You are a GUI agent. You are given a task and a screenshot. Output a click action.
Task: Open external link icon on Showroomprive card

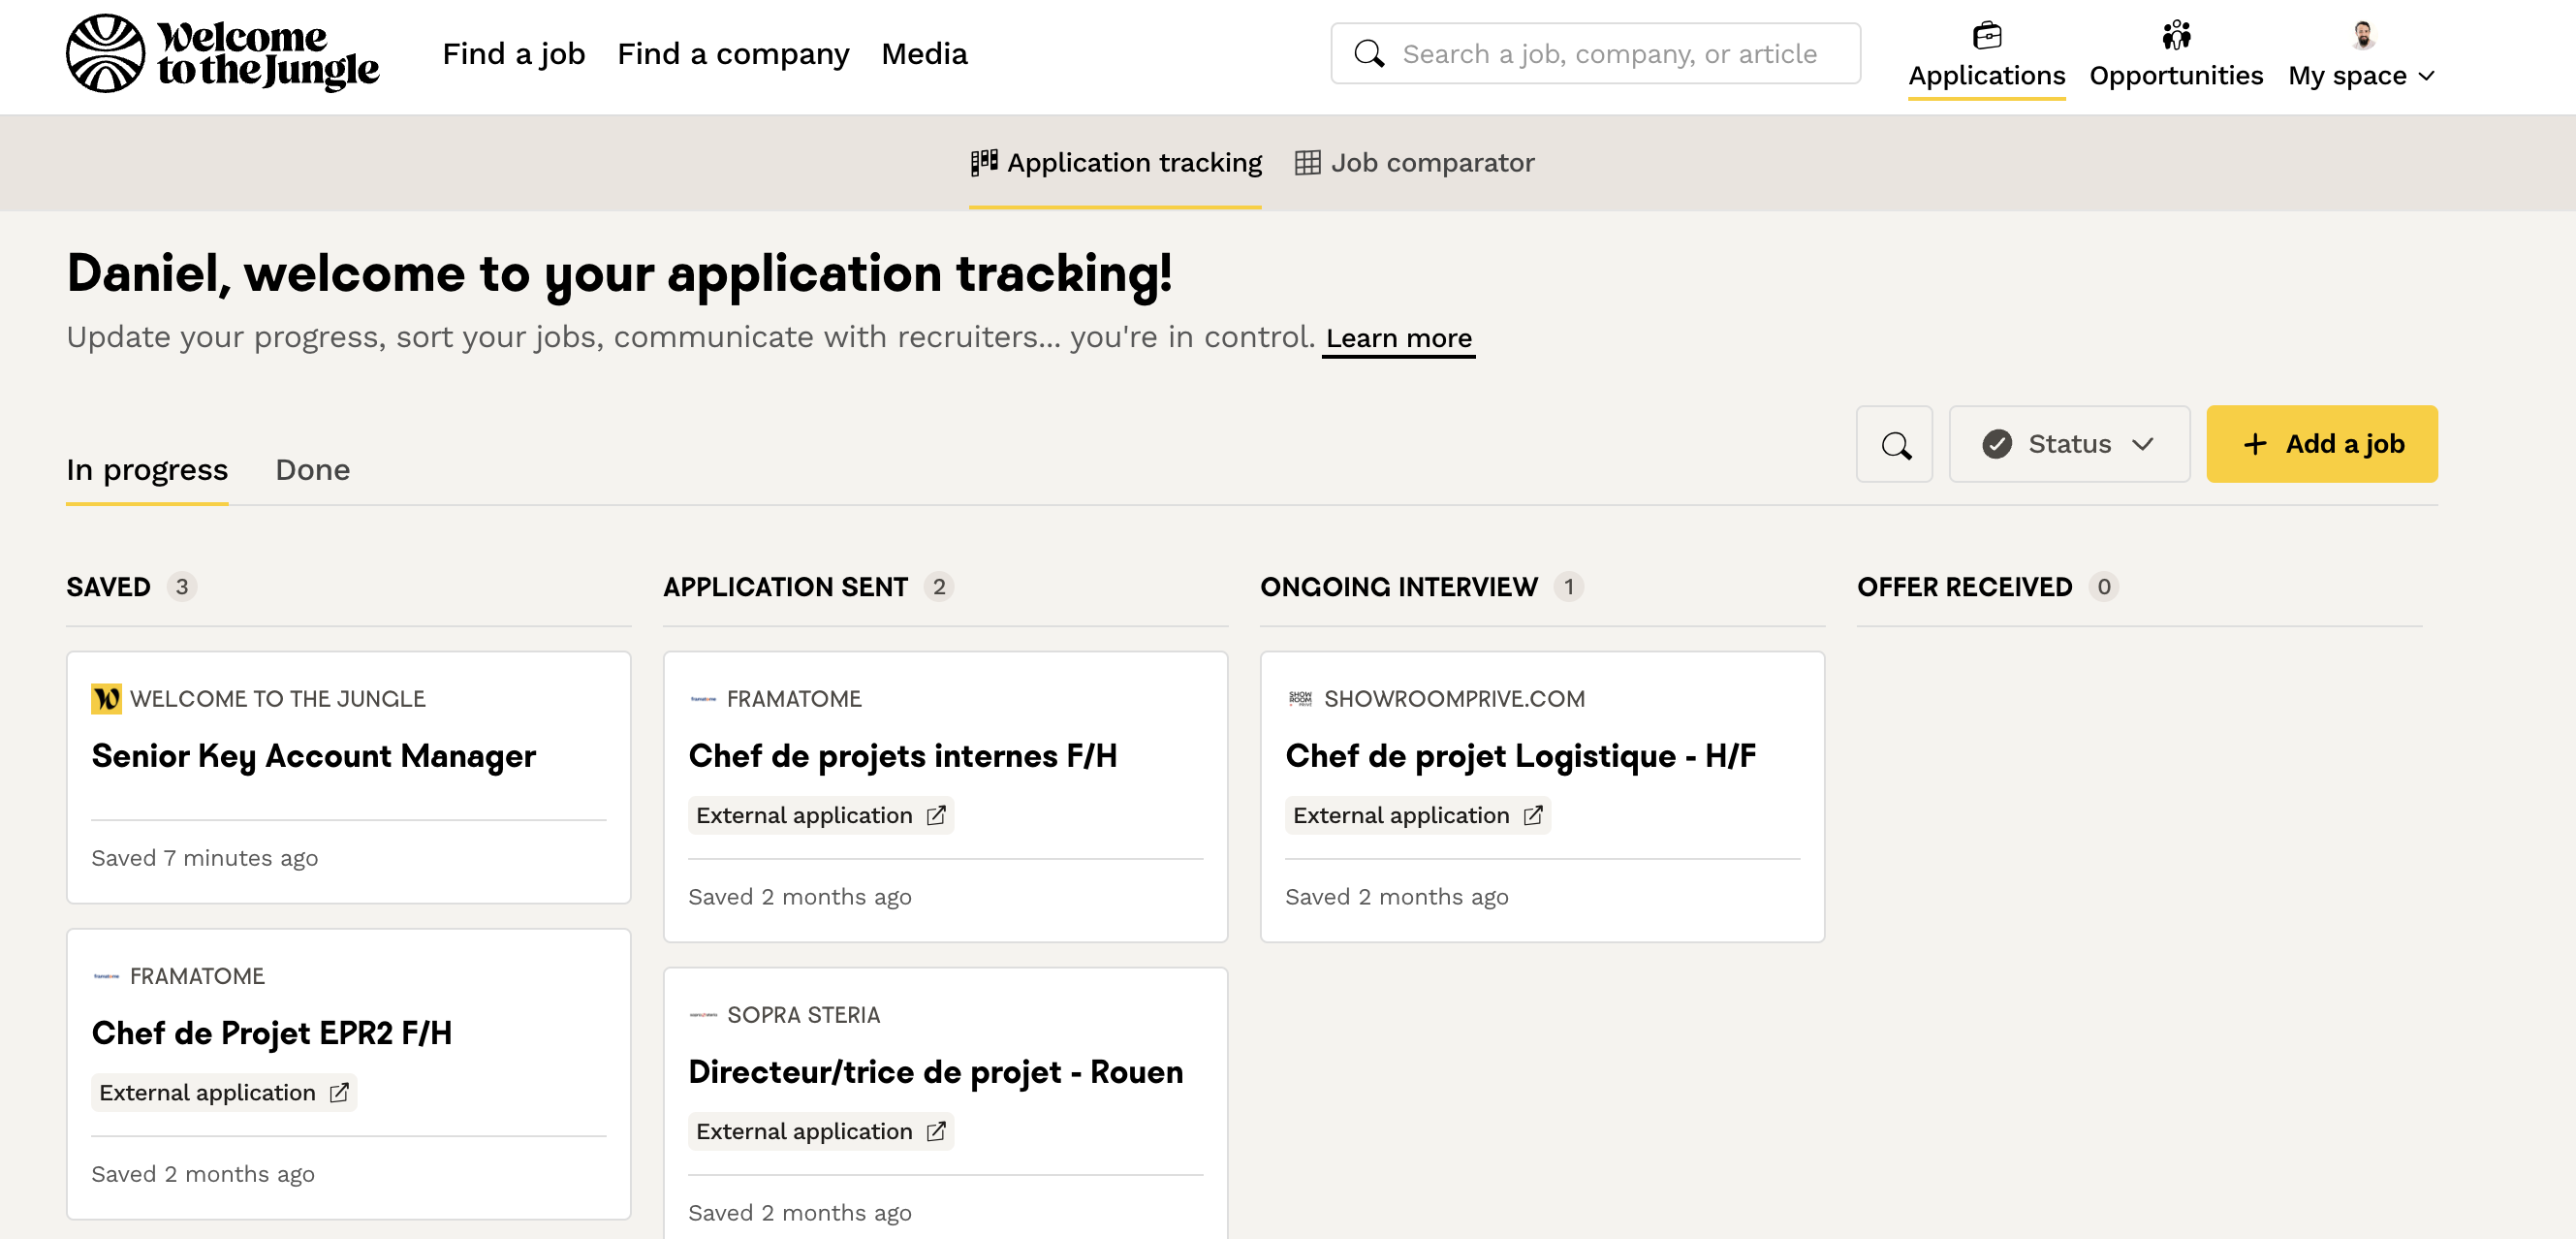[x=1532, y=815]
